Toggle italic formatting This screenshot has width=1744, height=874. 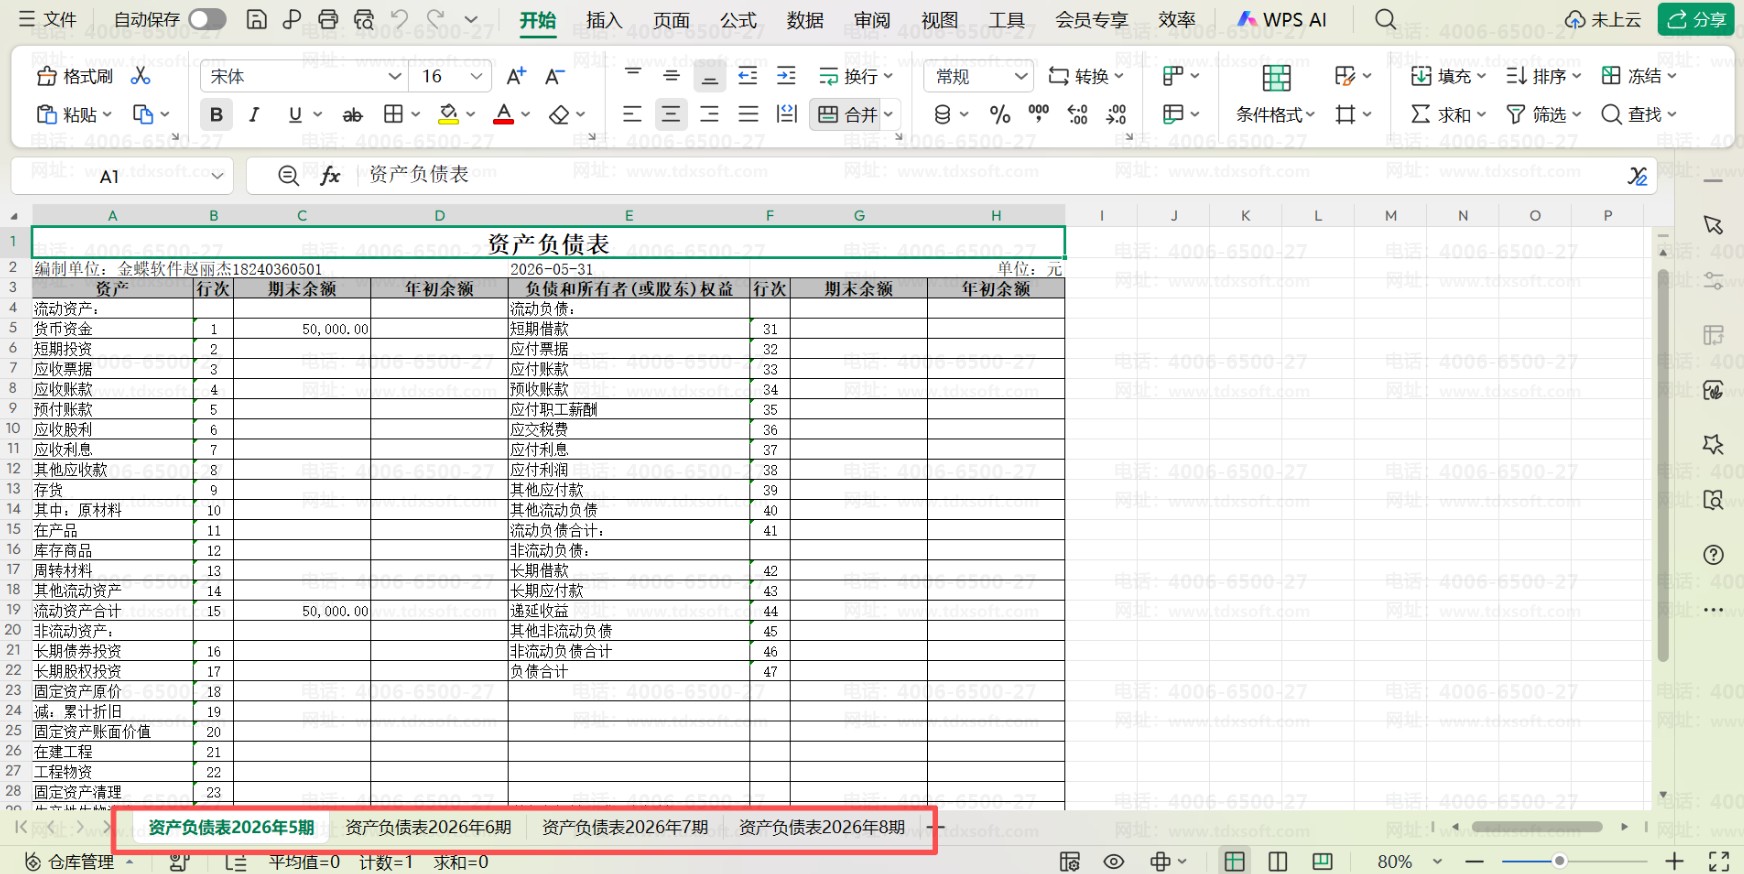[254, 115]
